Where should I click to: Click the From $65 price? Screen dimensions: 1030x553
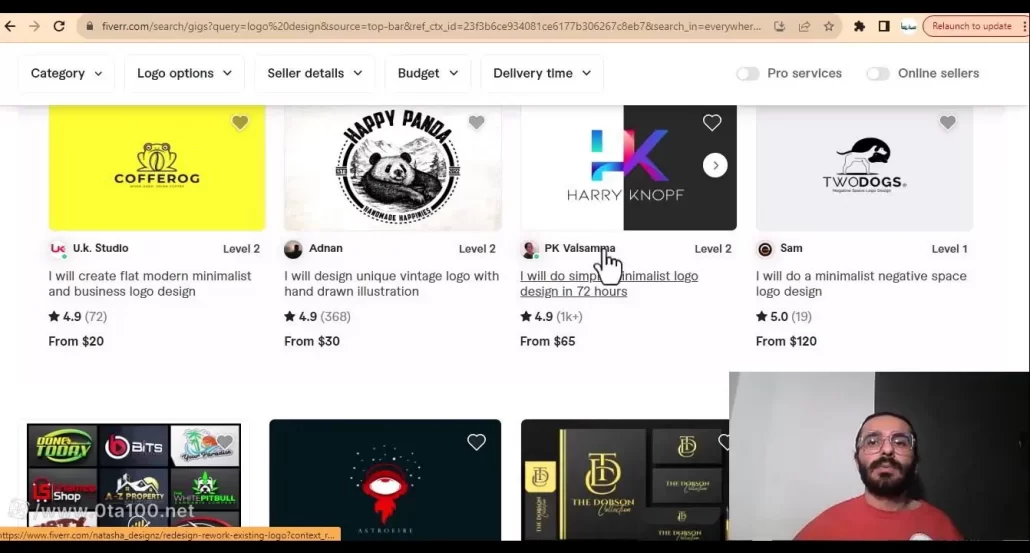click(x=548, y=341)
